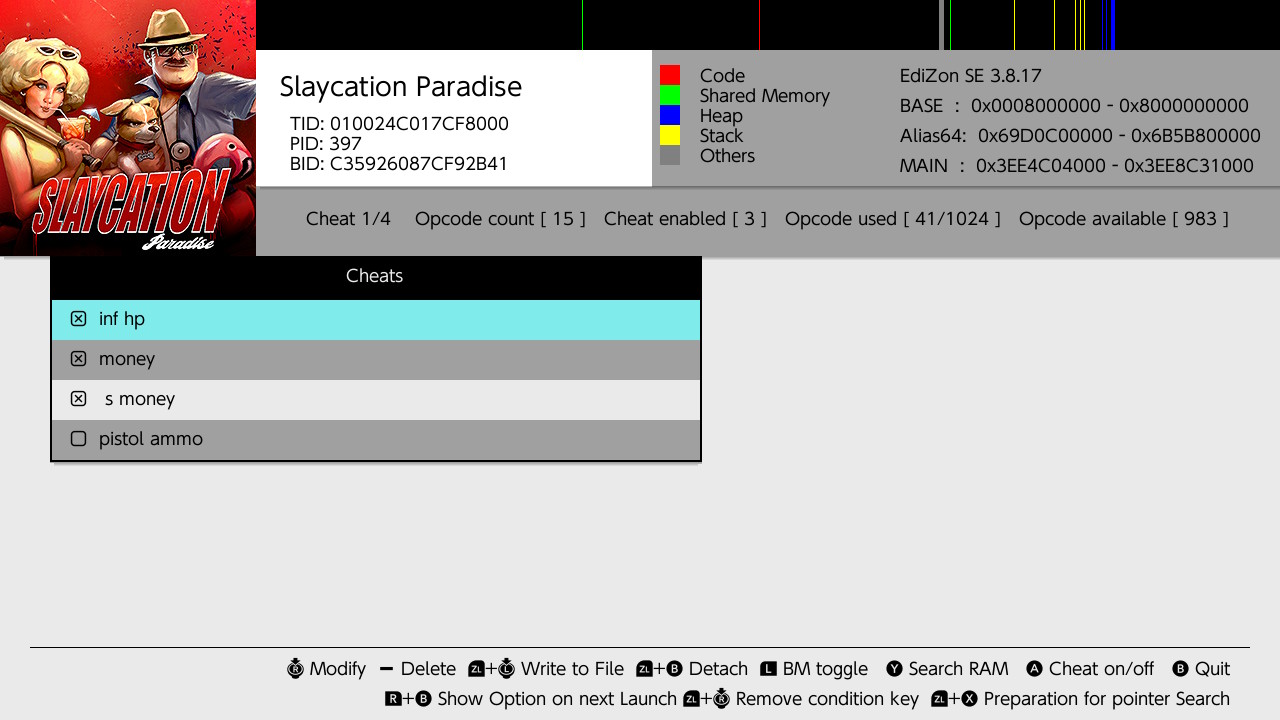Click the Slaycation Paradise game title text
Image resolution: width=1280 pixels, height=720 pixels.
coord(401,87)
